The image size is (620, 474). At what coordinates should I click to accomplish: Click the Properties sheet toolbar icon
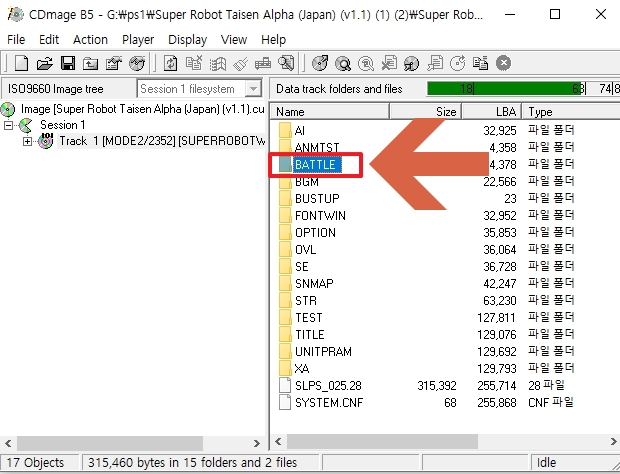point(113,63)
